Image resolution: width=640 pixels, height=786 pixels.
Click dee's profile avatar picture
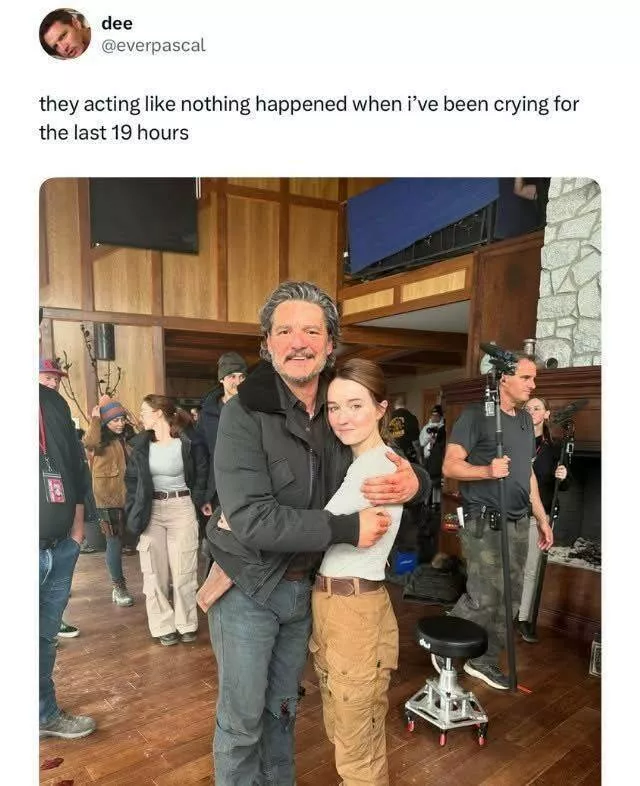pos(64,33)
